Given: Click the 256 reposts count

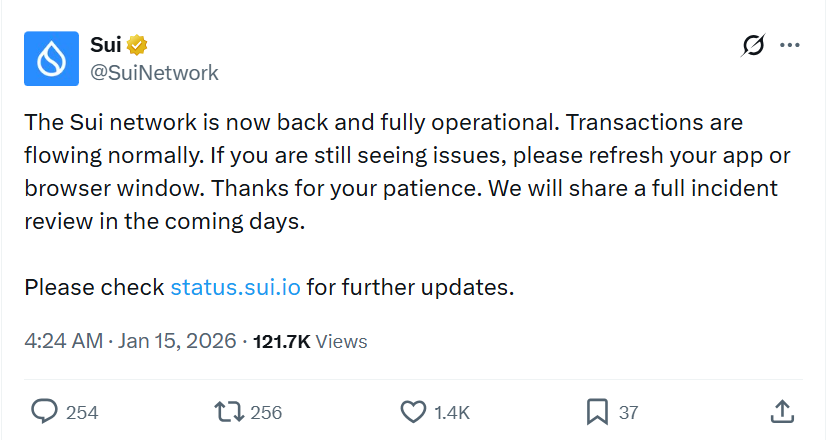Looking at the screenshot, I should (x=266, y=412).
